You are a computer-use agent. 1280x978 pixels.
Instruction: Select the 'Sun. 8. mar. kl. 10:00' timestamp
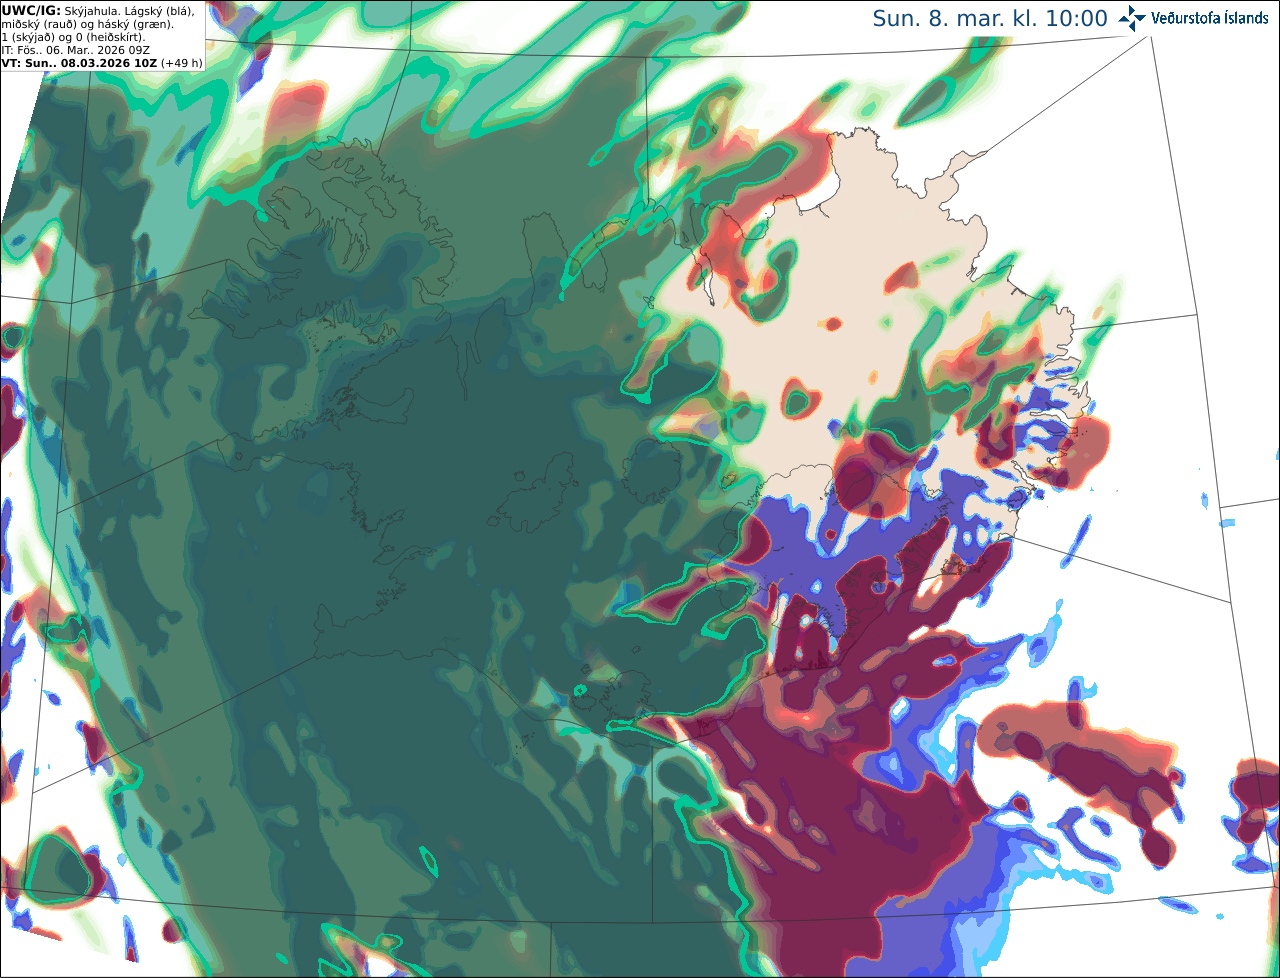[990, 19]
